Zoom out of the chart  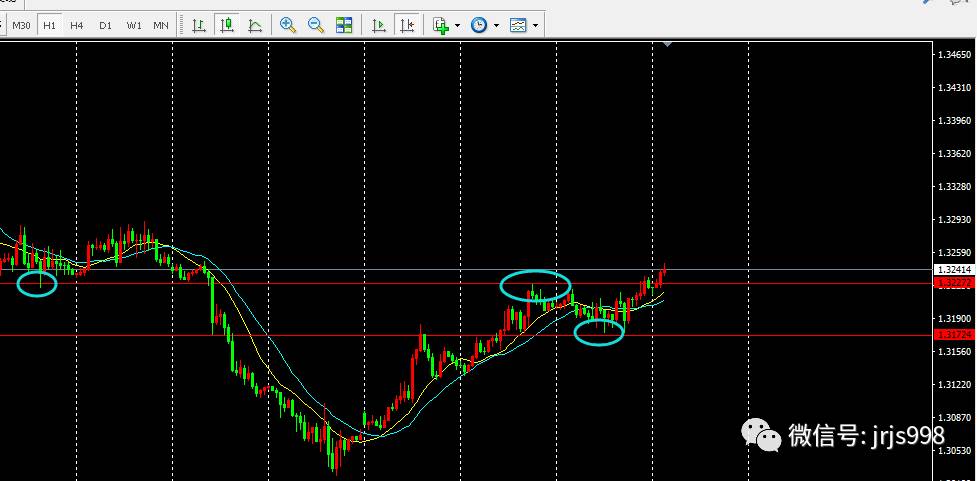(x=316, y=25)
